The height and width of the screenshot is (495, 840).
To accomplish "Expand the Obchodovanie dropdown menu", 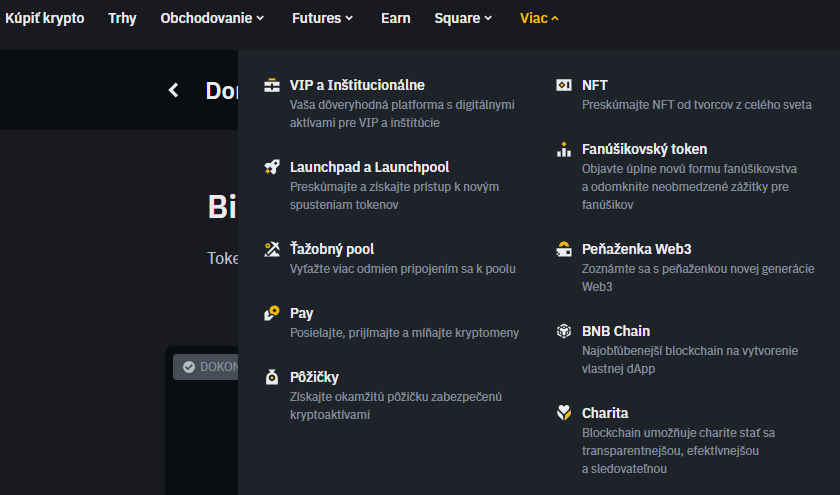I will pyautogui.click(x=212, y=18).
